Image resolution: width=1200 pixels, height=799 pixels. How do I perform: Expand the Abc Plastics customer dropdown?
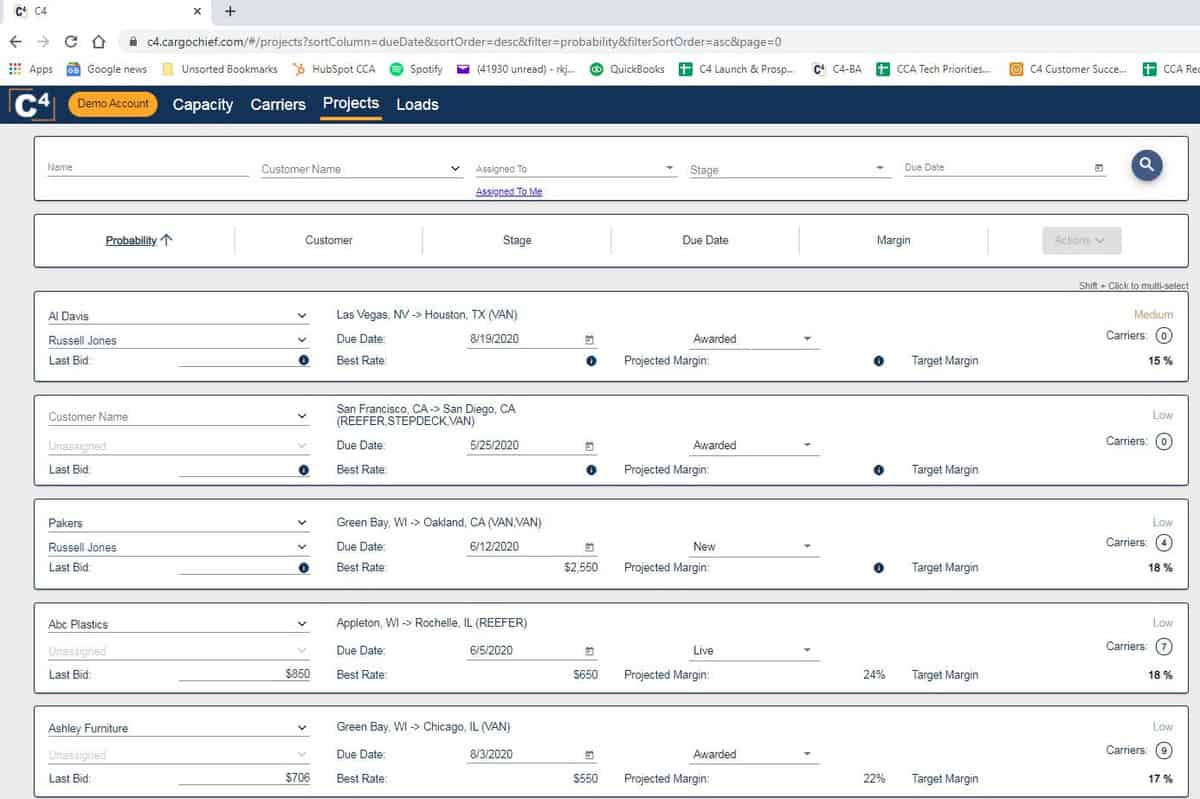coord(302,625)
